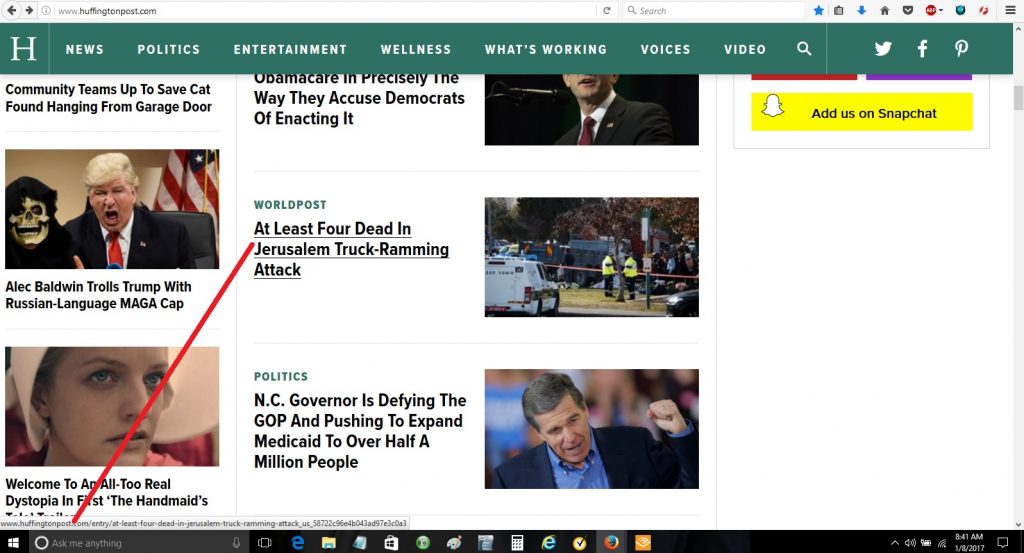
Task: Click the POLITICS label above N.C. Governor story
Action: pyautogui.click(x=281, y=377)
